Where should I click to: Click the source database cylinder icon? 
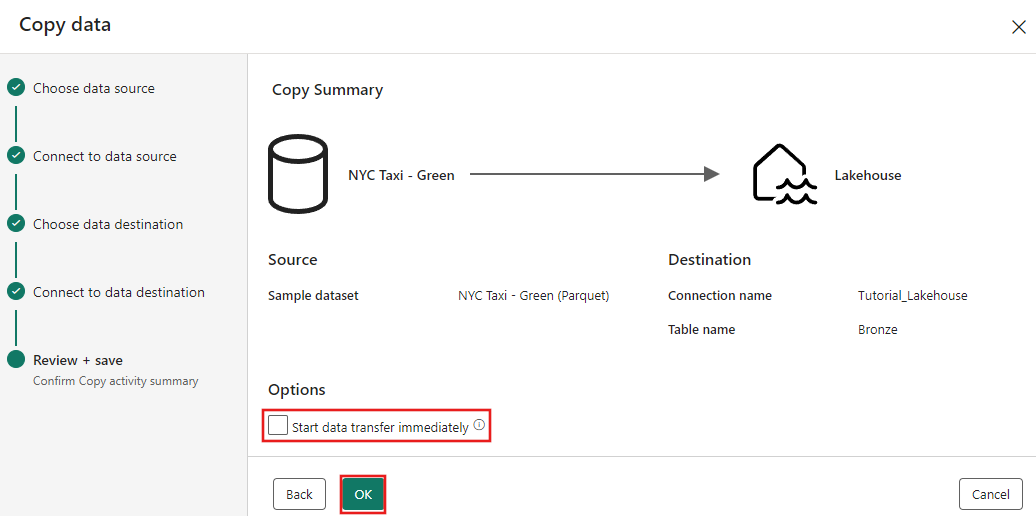tap(297, 174)
